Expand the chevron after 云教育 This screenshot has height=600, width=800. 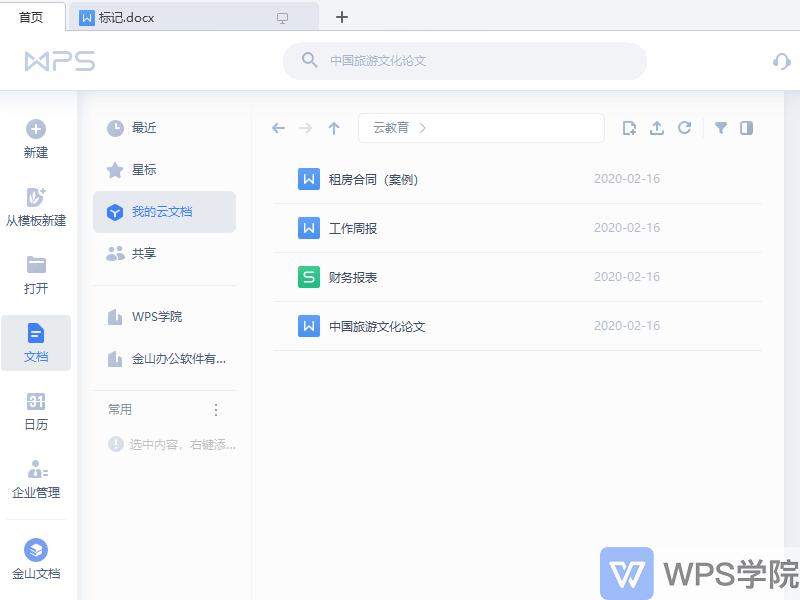click(422, 128)
